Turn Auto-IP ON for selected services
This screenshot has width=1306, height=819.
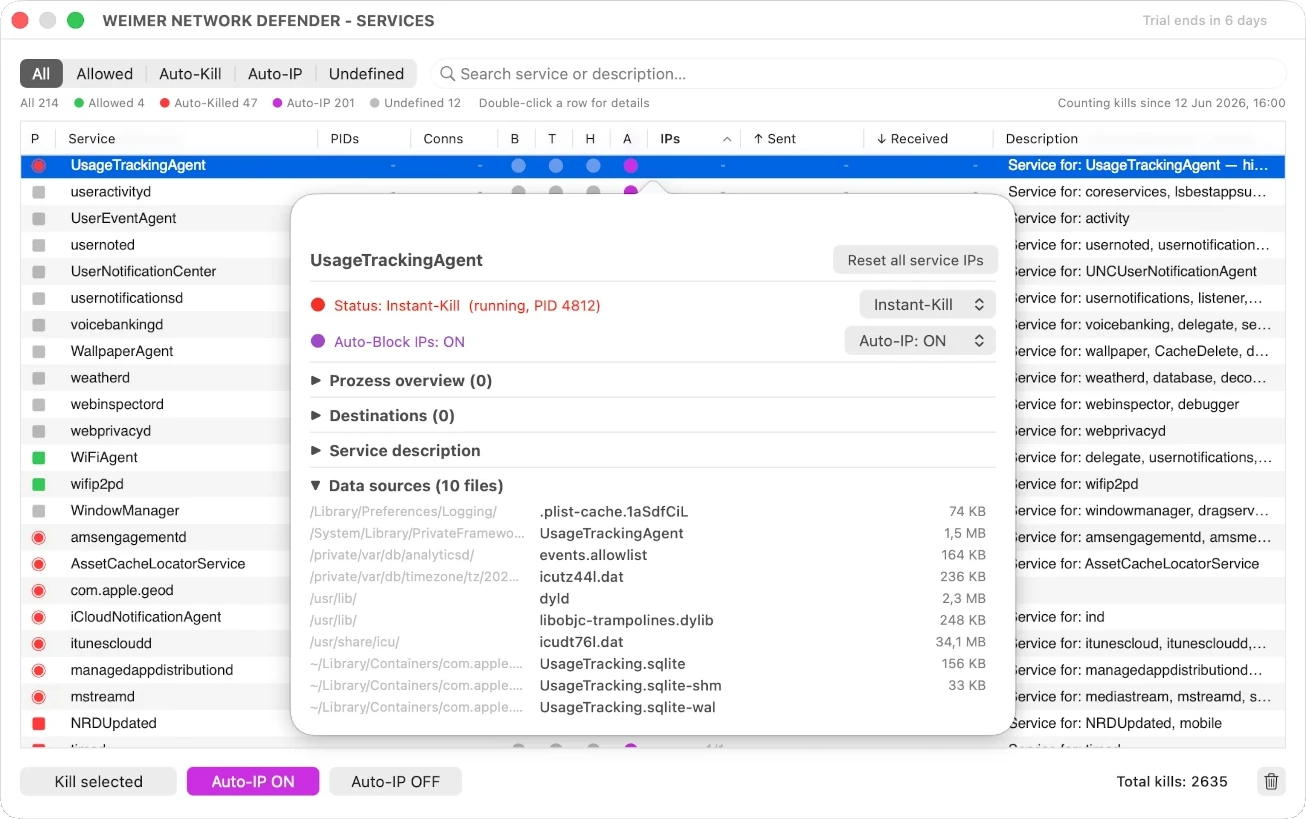pos(253,782)
